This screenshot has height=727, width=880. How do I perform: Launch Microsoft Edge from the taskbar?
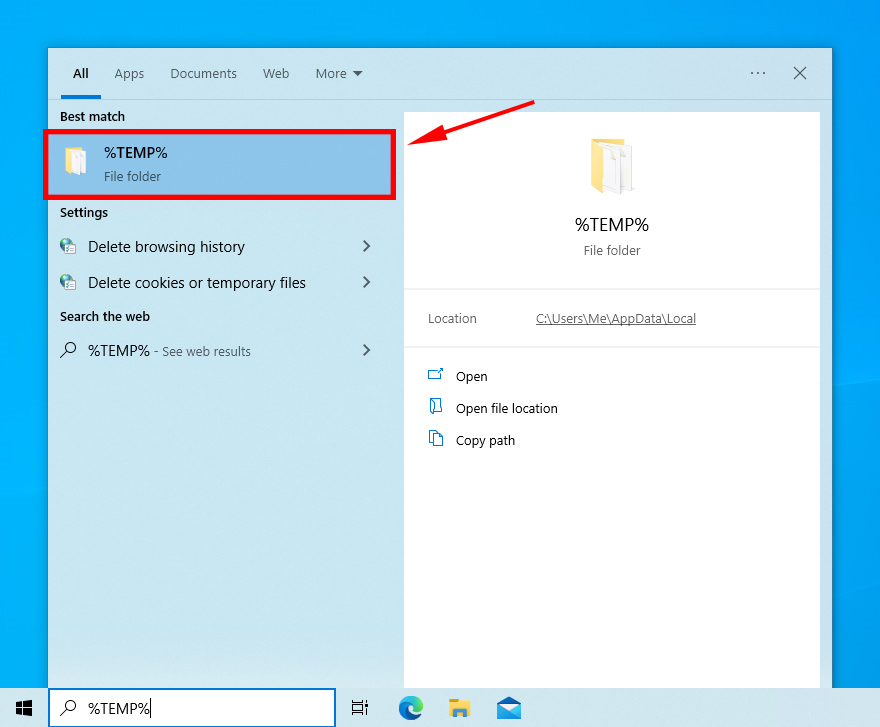click(x=410, y=707)
